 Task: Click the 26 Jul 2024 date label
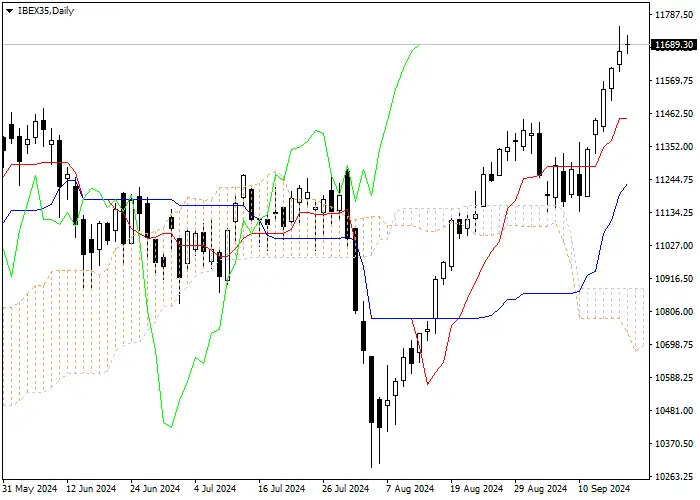click(x=346, y=489)
